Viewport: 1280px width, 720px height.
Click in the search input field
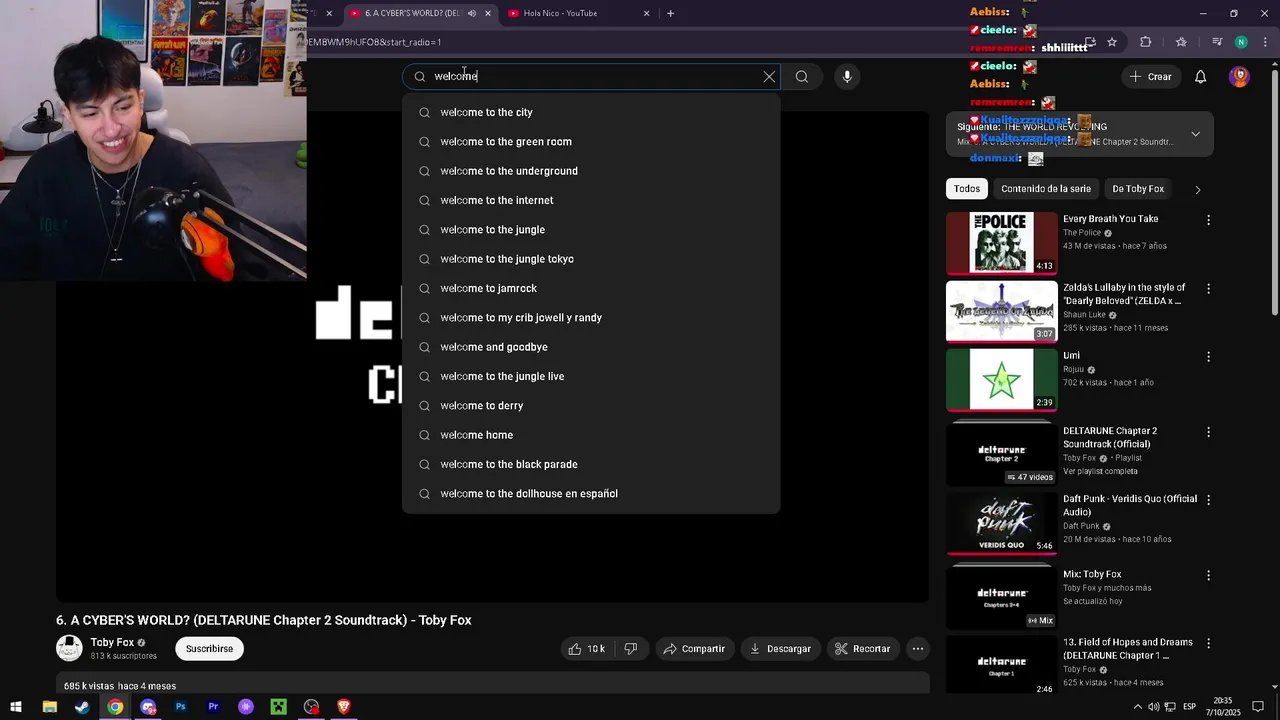[590, 76]
